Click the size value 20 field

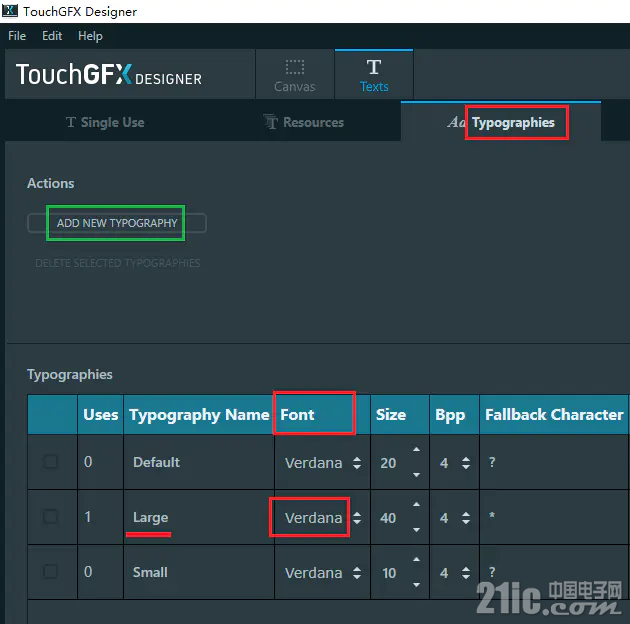coord(388,463)
